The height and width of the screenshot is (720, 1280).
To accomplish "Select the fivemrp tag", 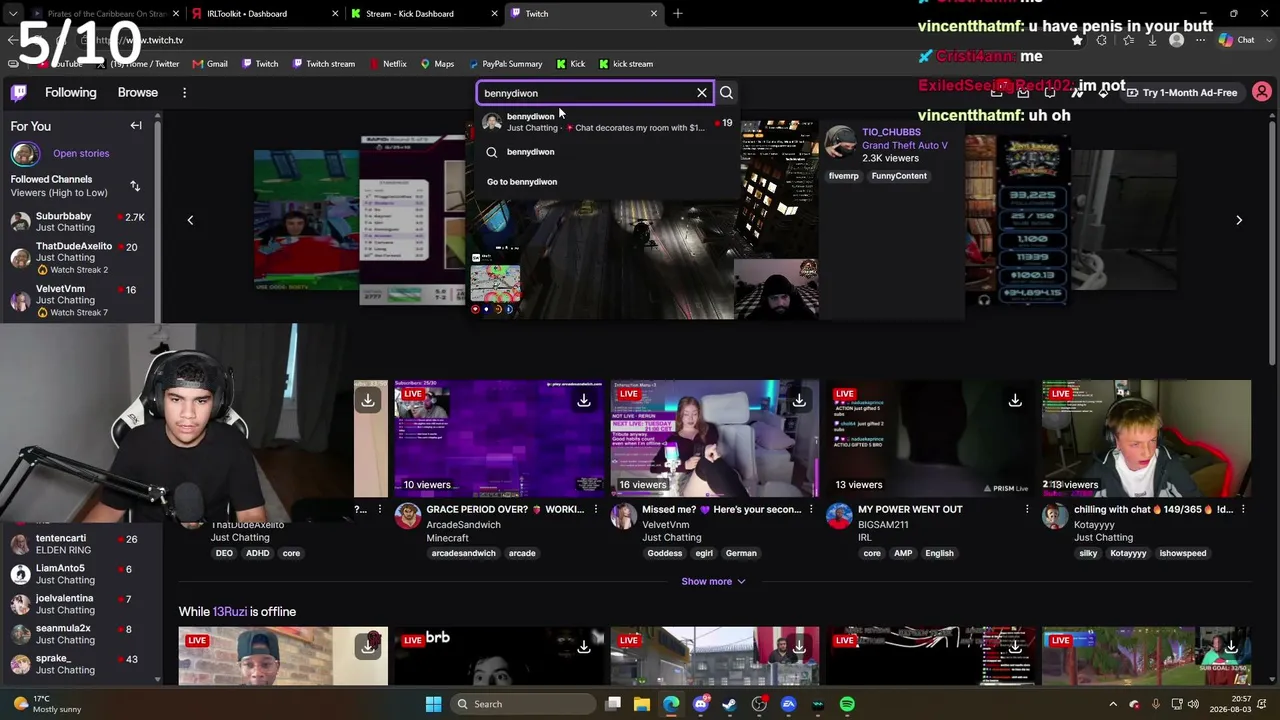I will 843,176.
